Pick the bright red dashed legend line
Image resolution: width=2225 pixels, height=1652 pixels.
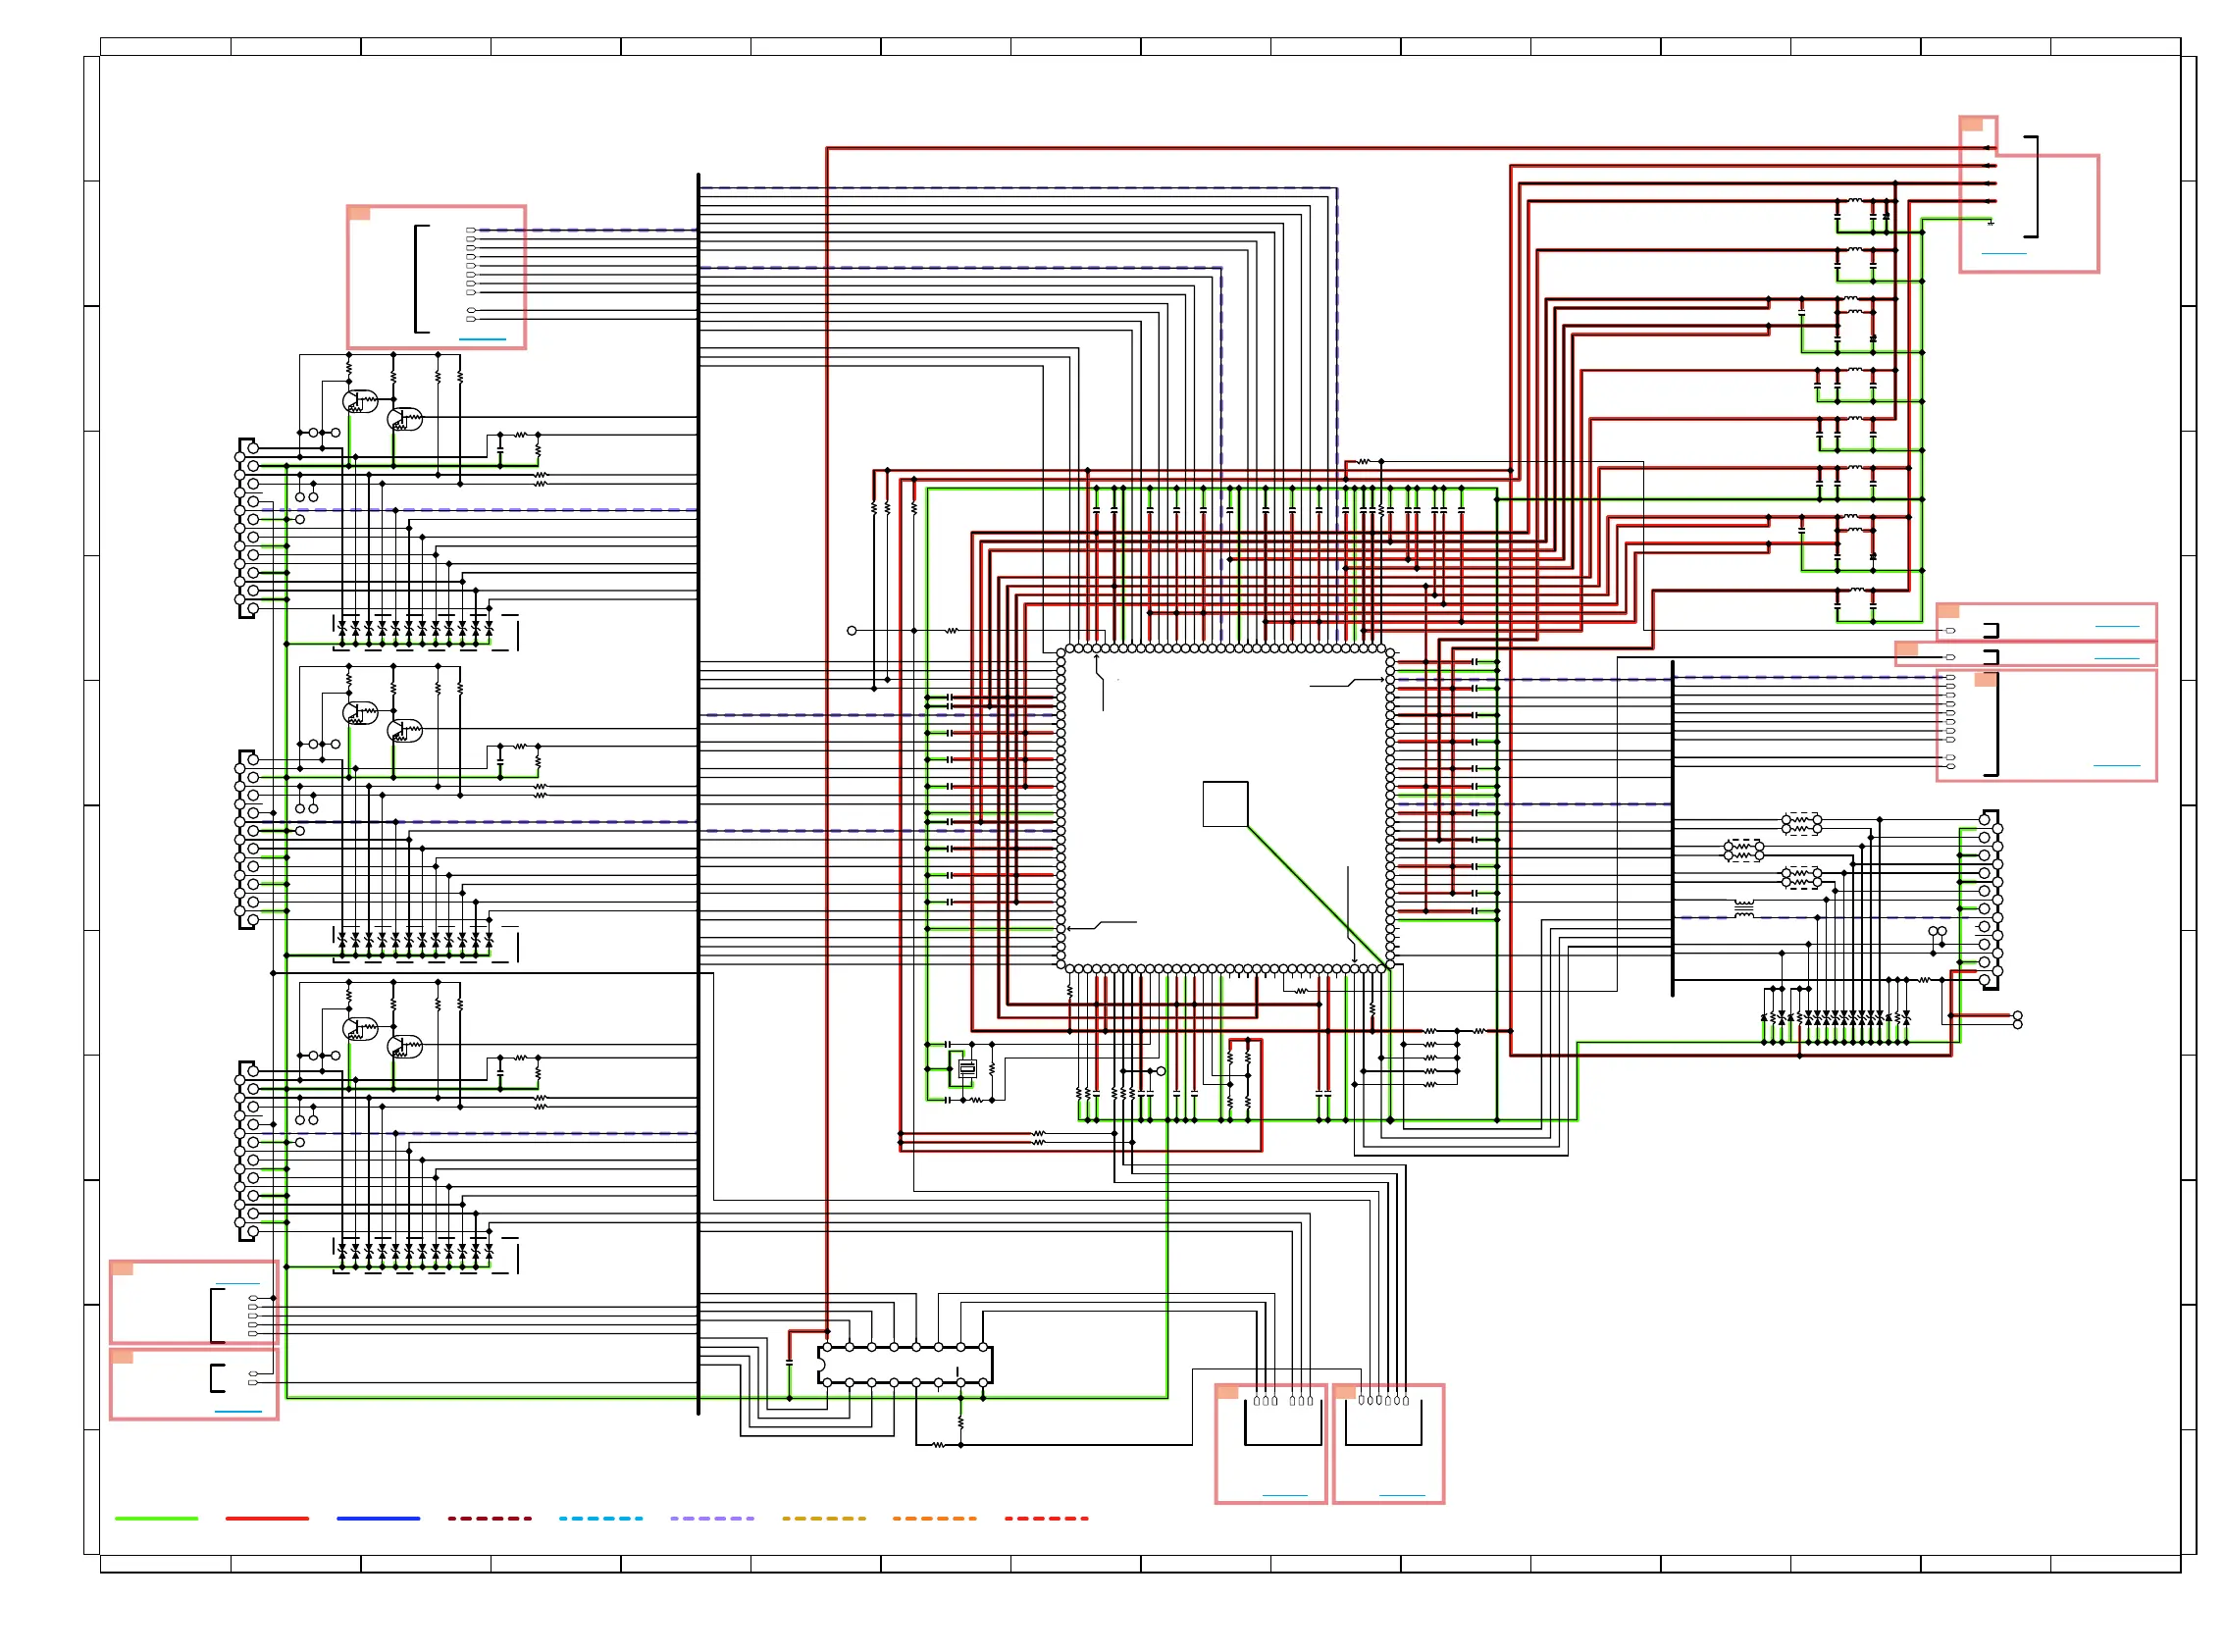1046,1518
